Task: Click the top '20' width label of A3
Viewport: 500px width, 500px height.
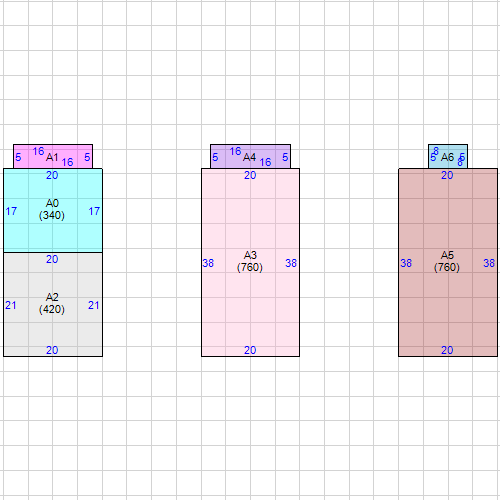Action: 250,175
